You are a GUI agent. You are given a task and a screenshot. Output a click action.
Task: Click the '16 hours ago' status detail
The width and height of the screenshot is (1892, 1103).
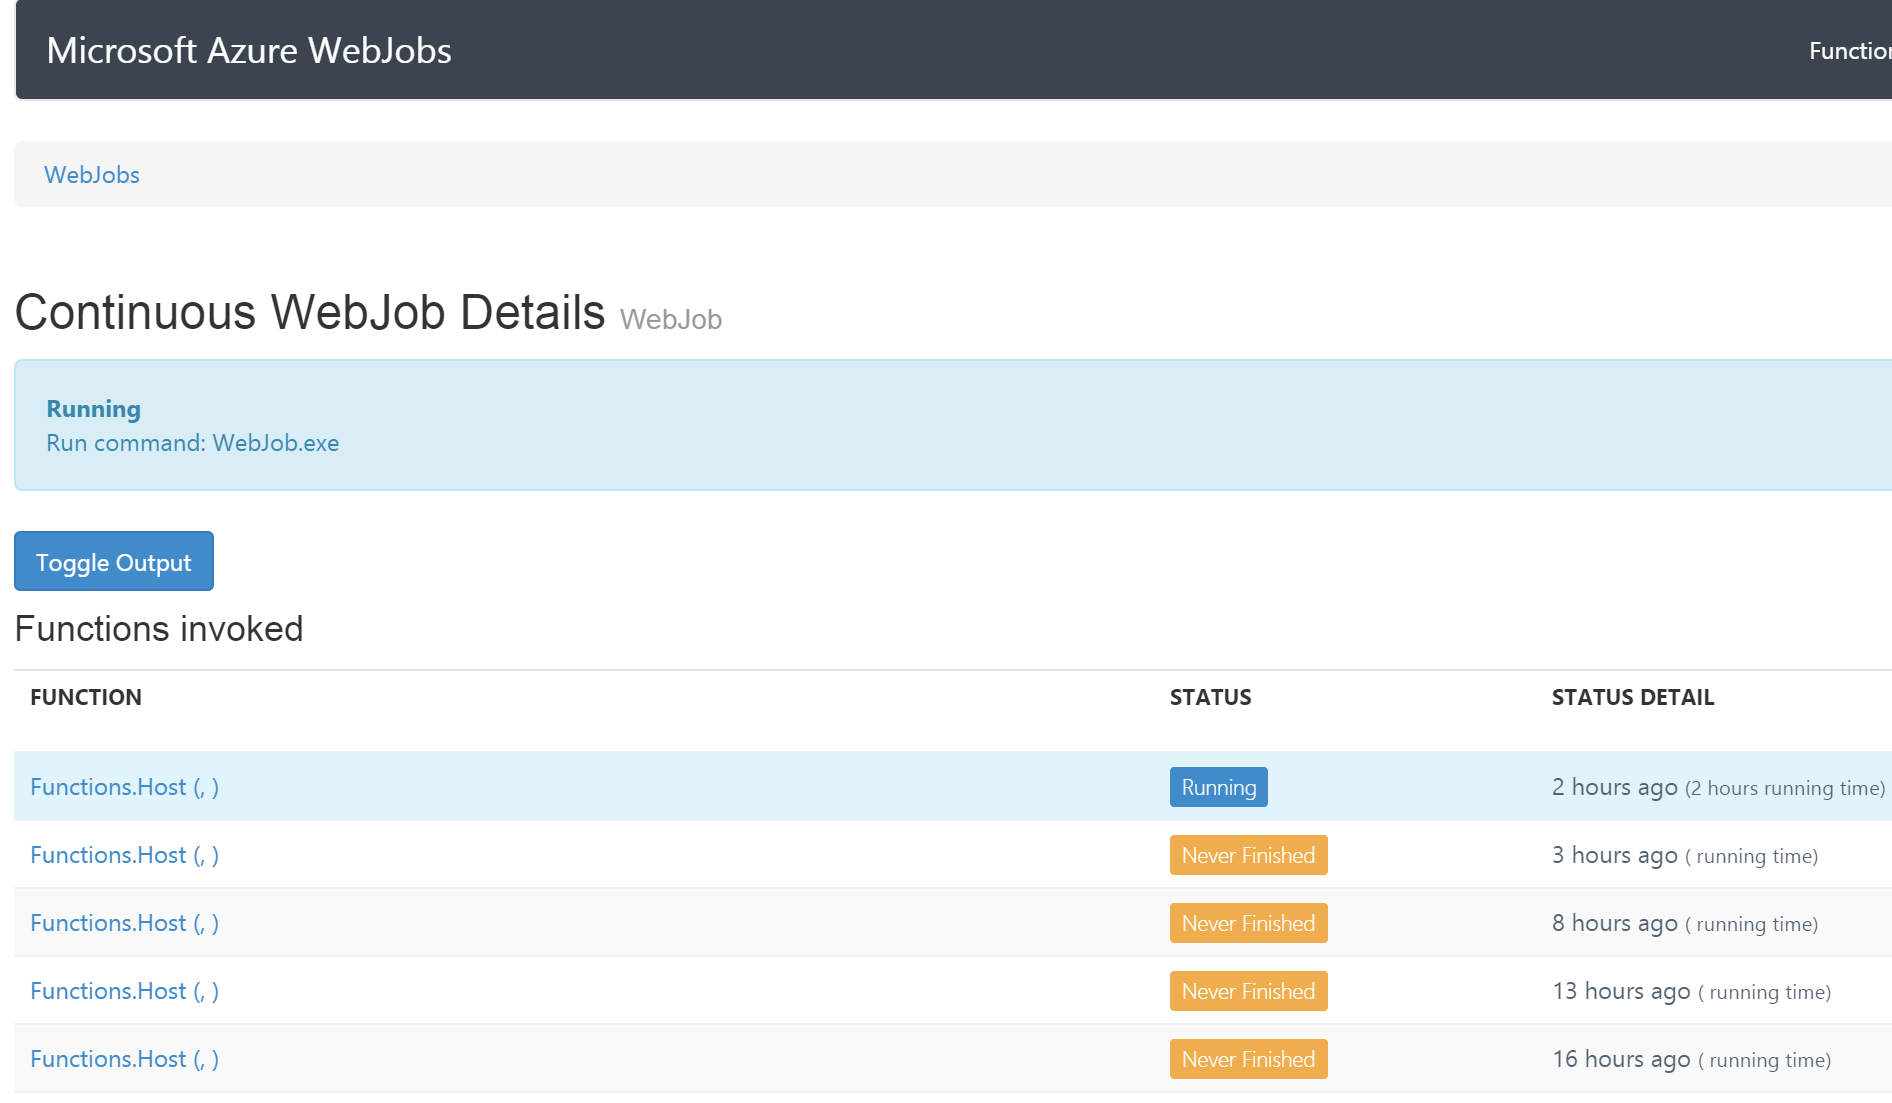tap(1621, 1059)
